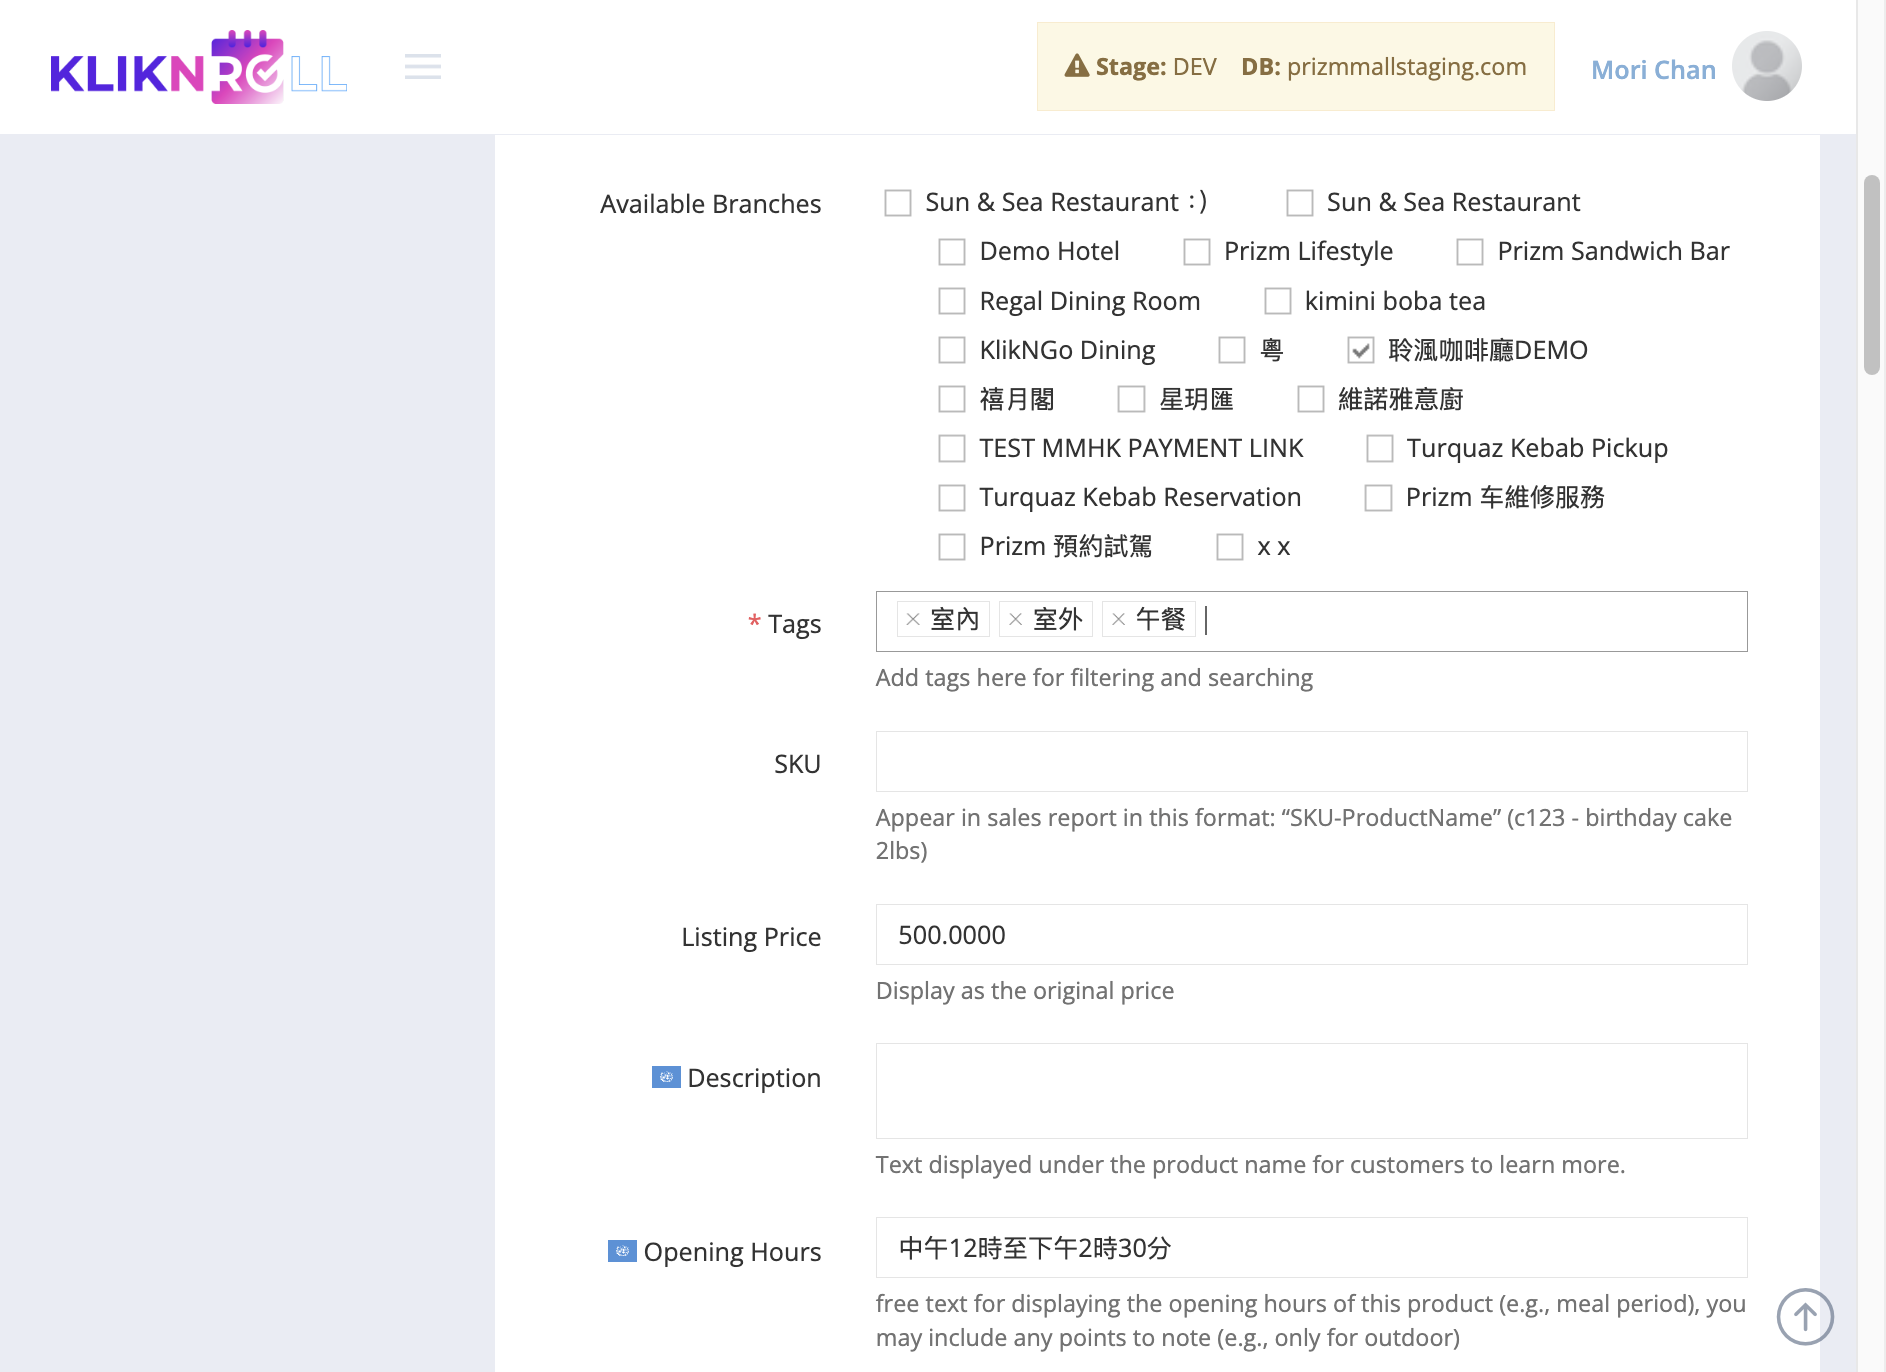
Task: Enable Prizm Sandwich Bar branch
Action: coord(1470,252)
